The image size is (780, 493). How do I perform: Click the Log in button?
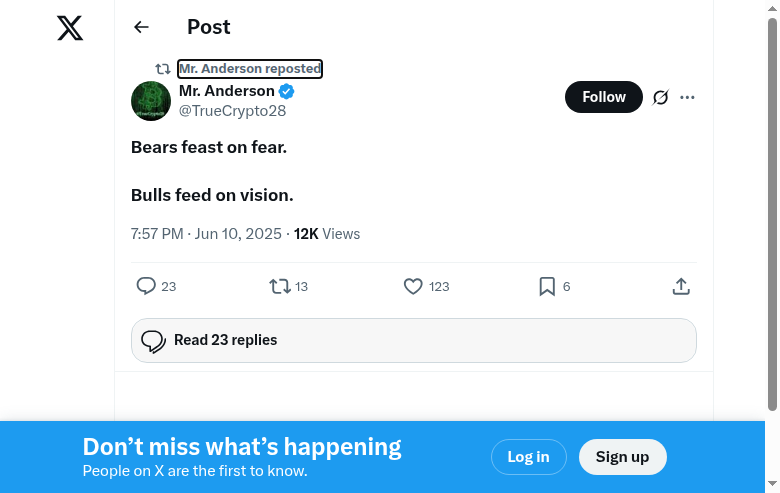528,457
